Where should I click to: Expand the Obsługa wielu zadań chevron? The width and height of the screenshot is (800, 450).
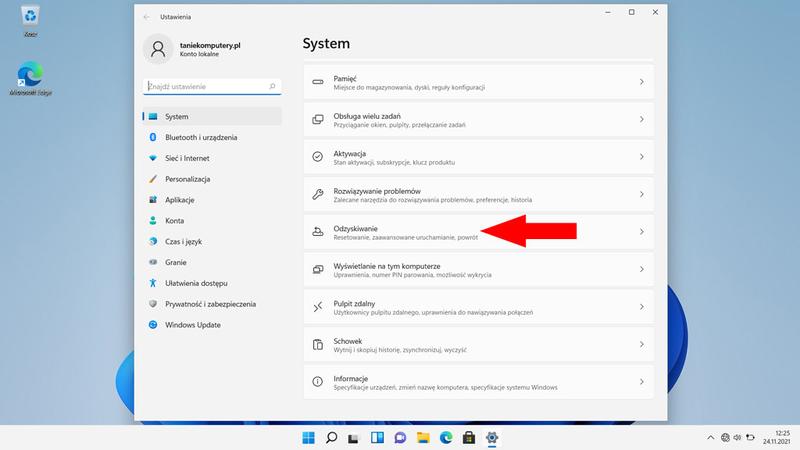pos(641,119)
